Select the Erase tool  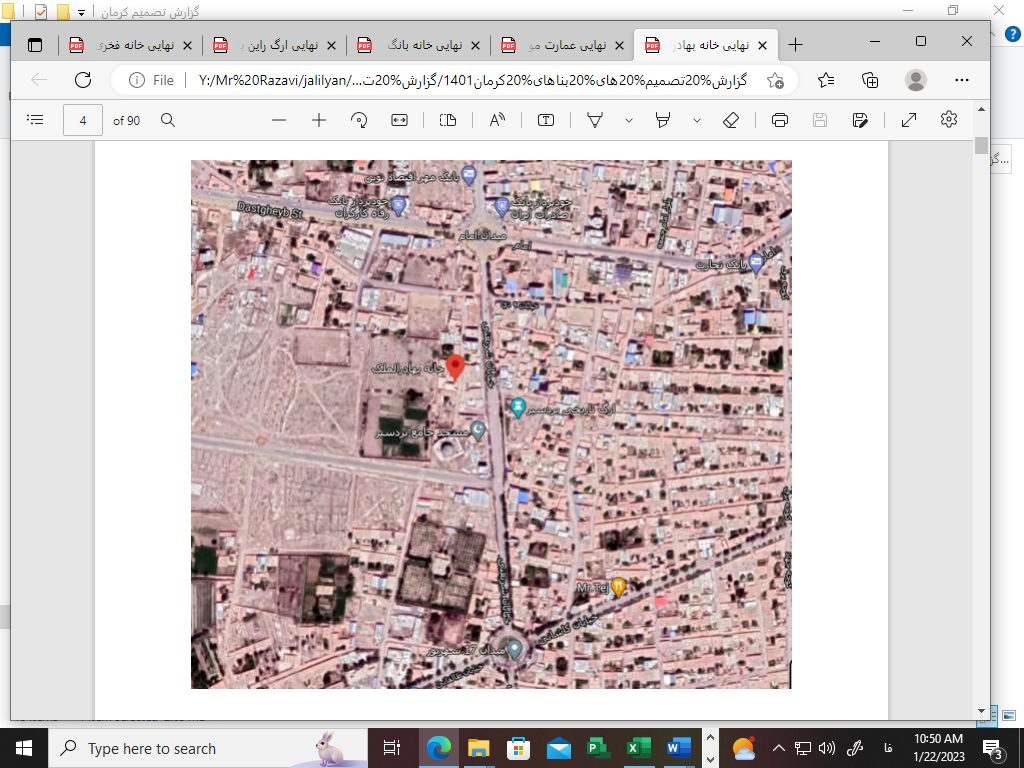[731, 120]
